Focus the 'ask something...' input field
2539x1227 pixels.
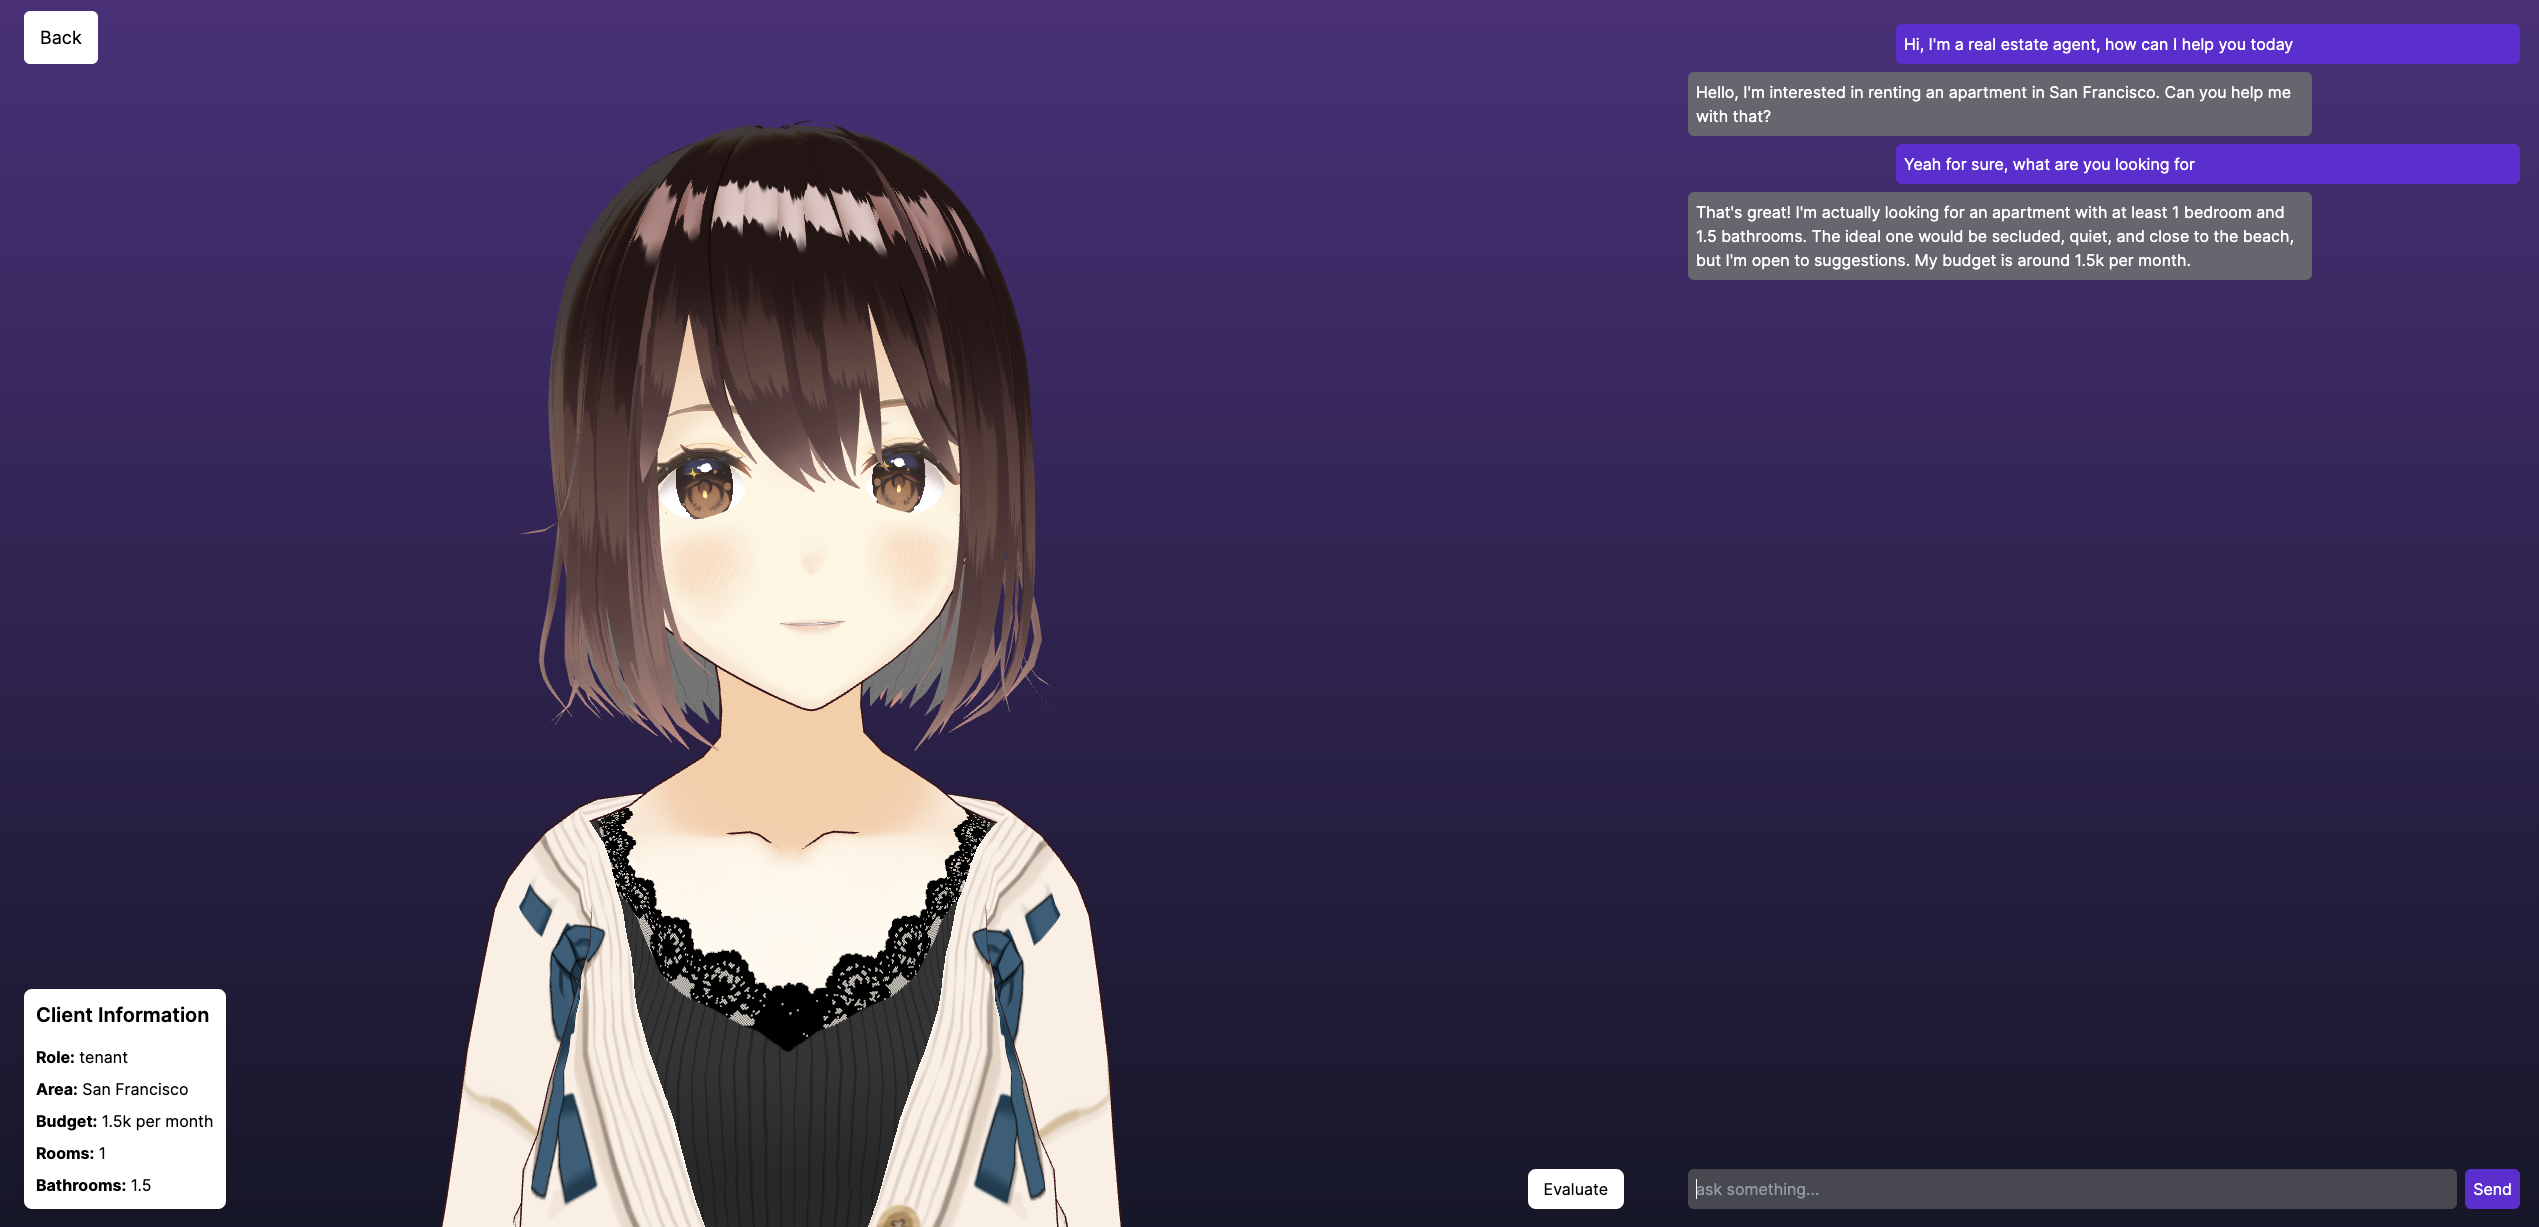[x=2070, y=1189]
